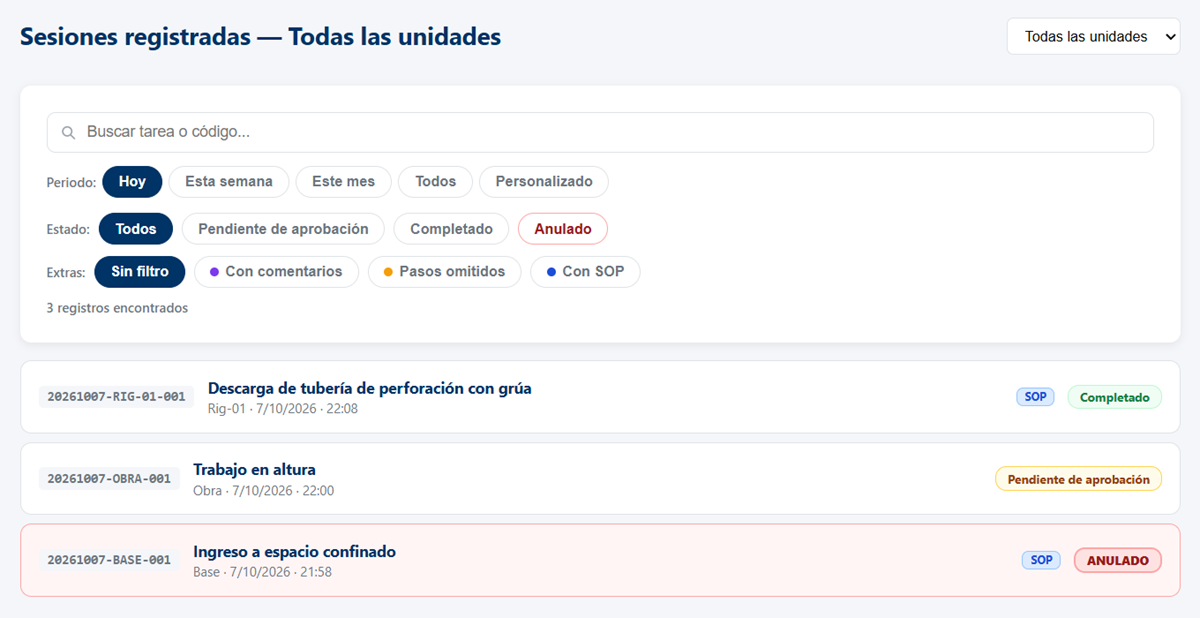The height and width of the screenshot is (618, 1200).
Task: Click the magnifier search icon
Action: pos(68,132)
